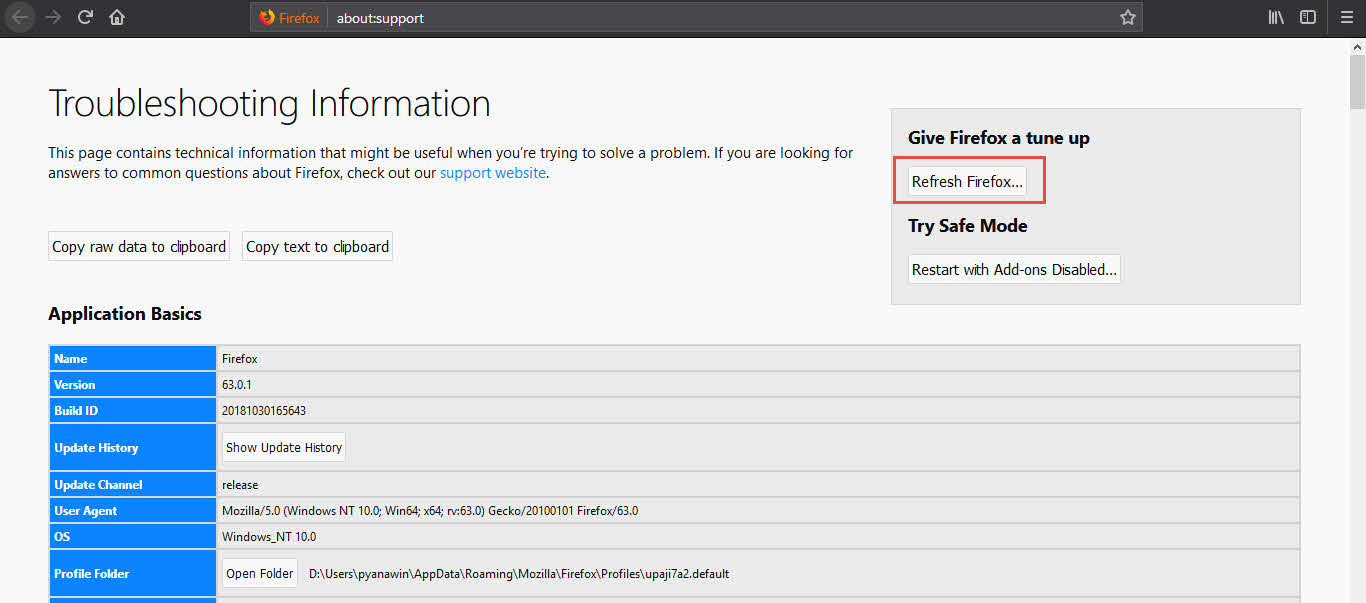
Task: Click Copy raw data to clipboard
Action: click(139, 246)
